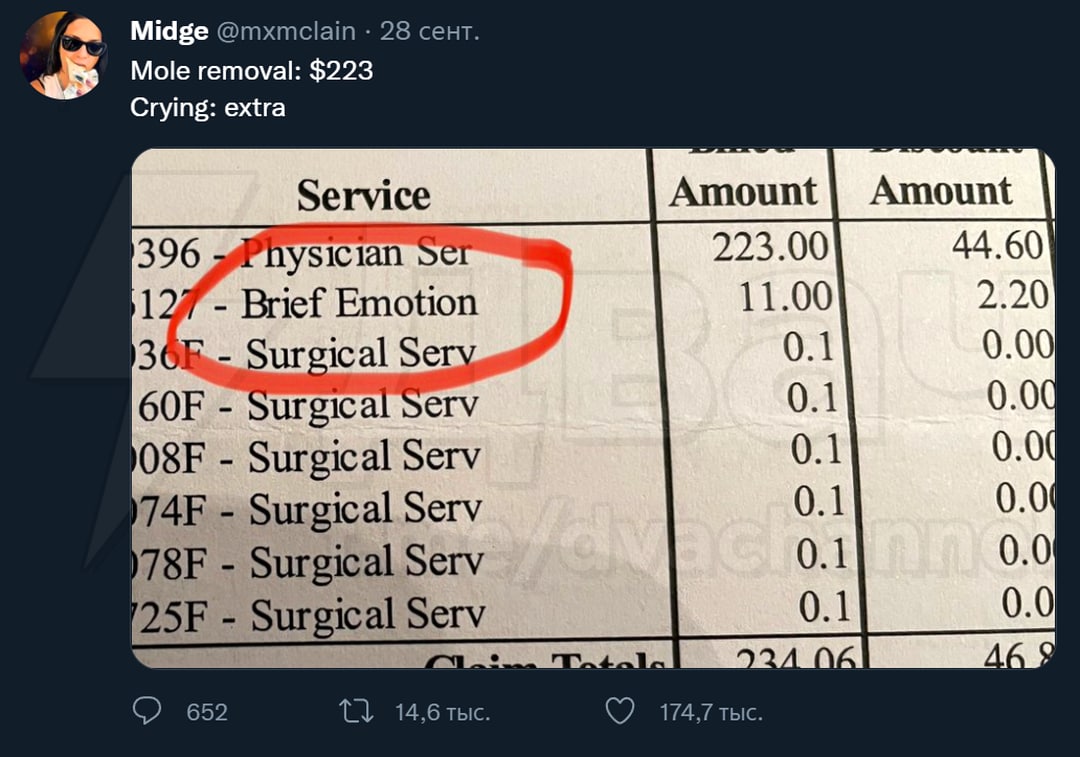
Task: View the 174,7 тыс. likes count
Action: point(711,712)
